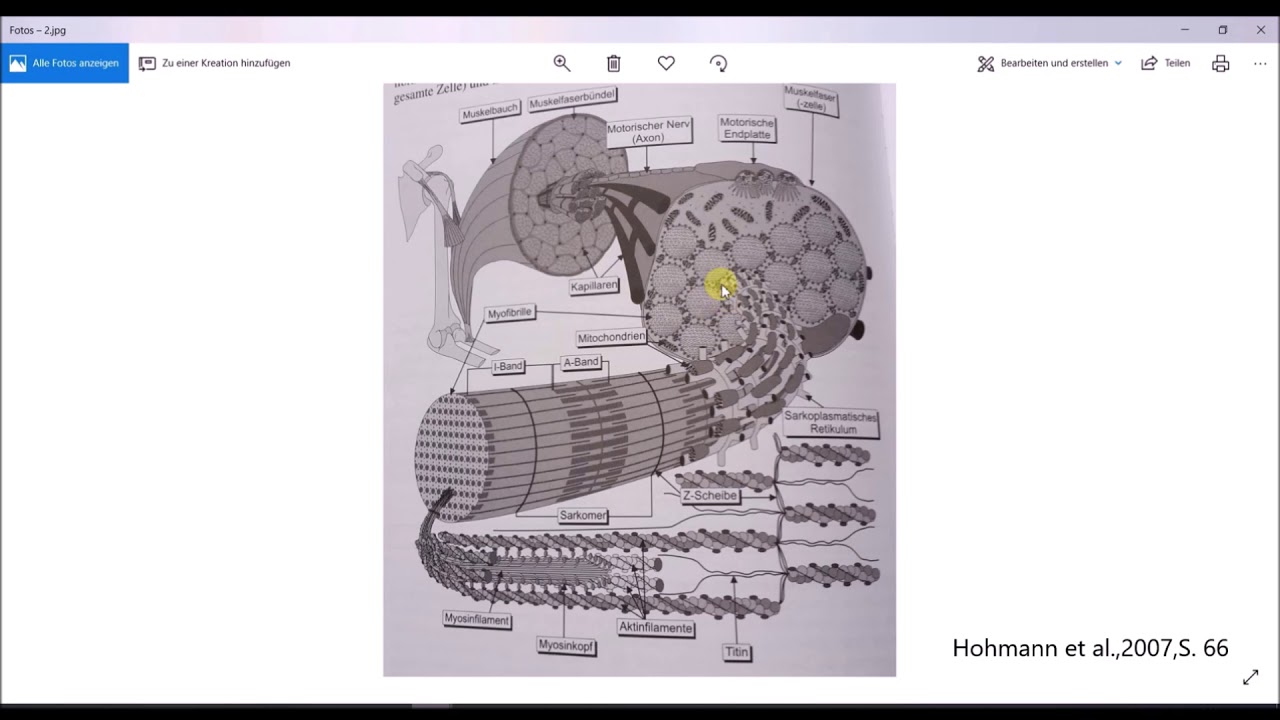Click the I-Band label in the diagram

pyautogui.click(x=508, y=366)
